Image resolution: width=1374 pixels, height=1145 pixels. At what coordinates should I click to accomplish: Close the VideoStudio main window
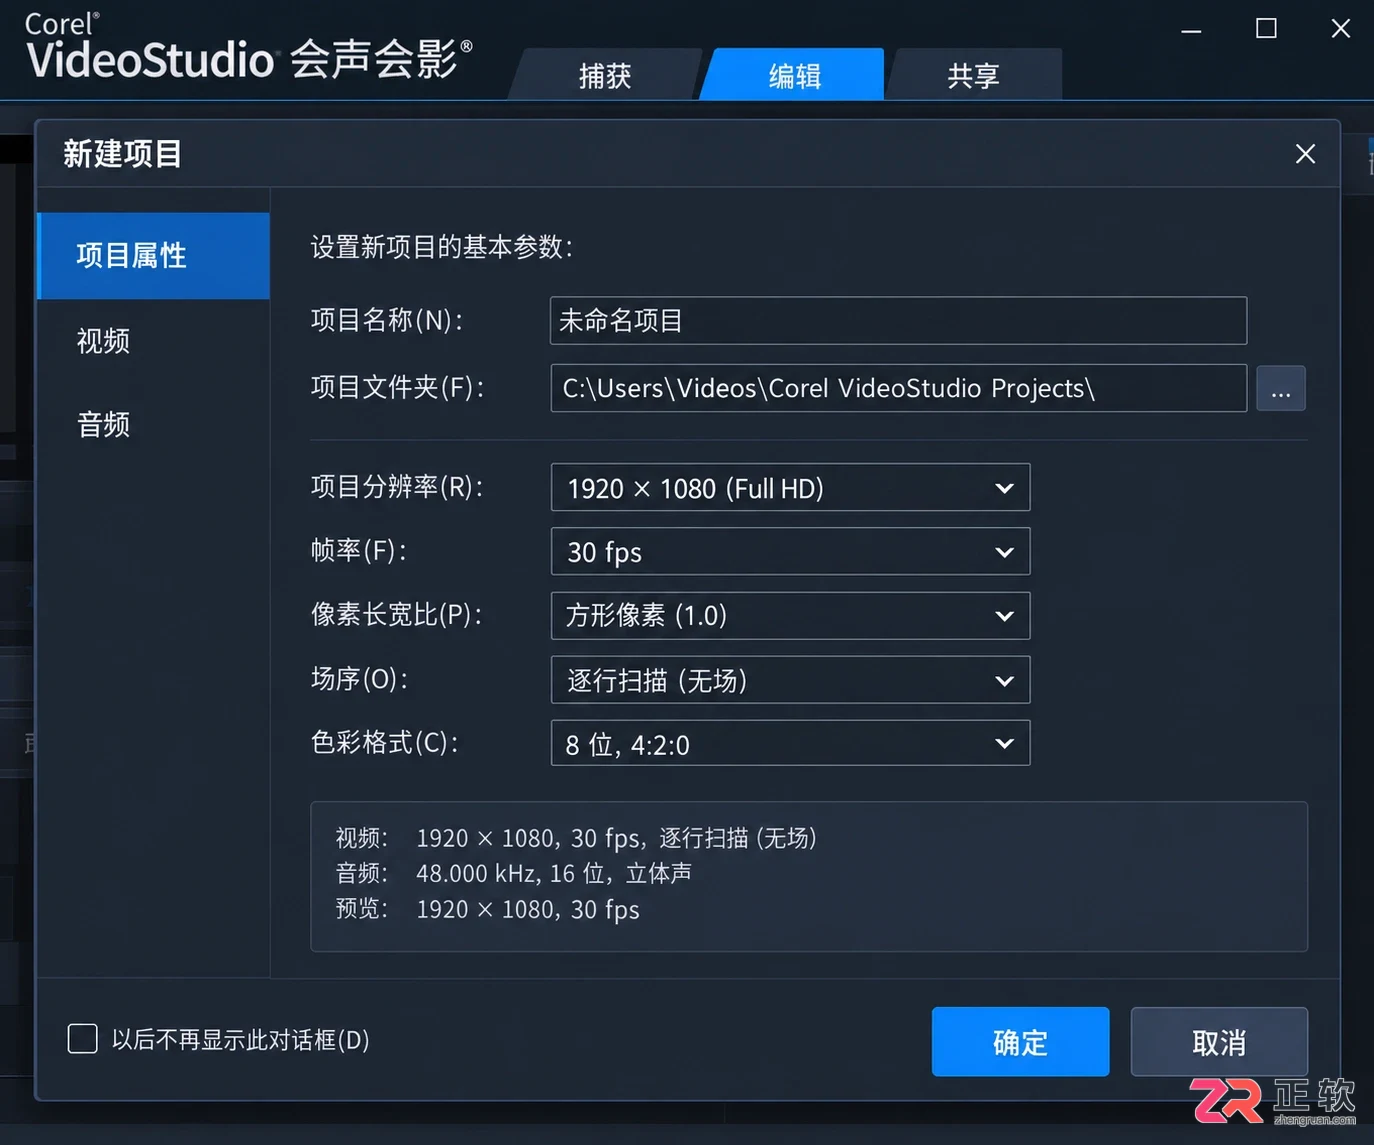click(x=1341, y=29)
